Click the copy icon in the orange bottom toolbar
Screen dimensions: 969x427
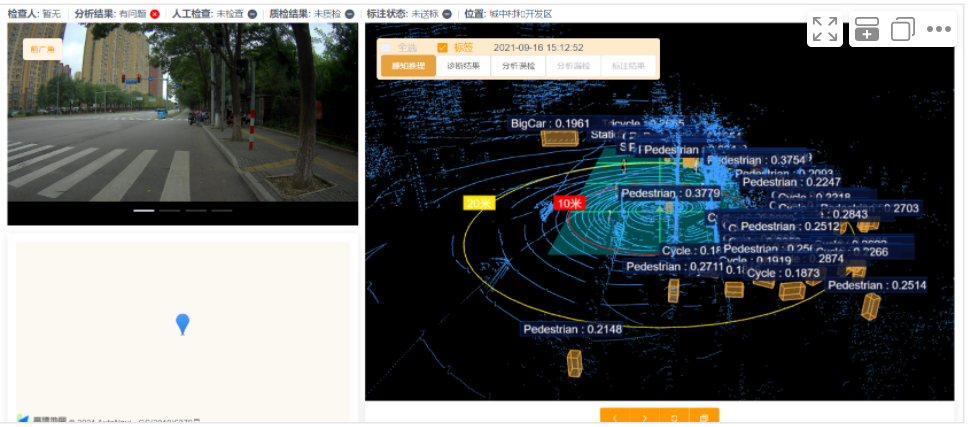[704, 418]
